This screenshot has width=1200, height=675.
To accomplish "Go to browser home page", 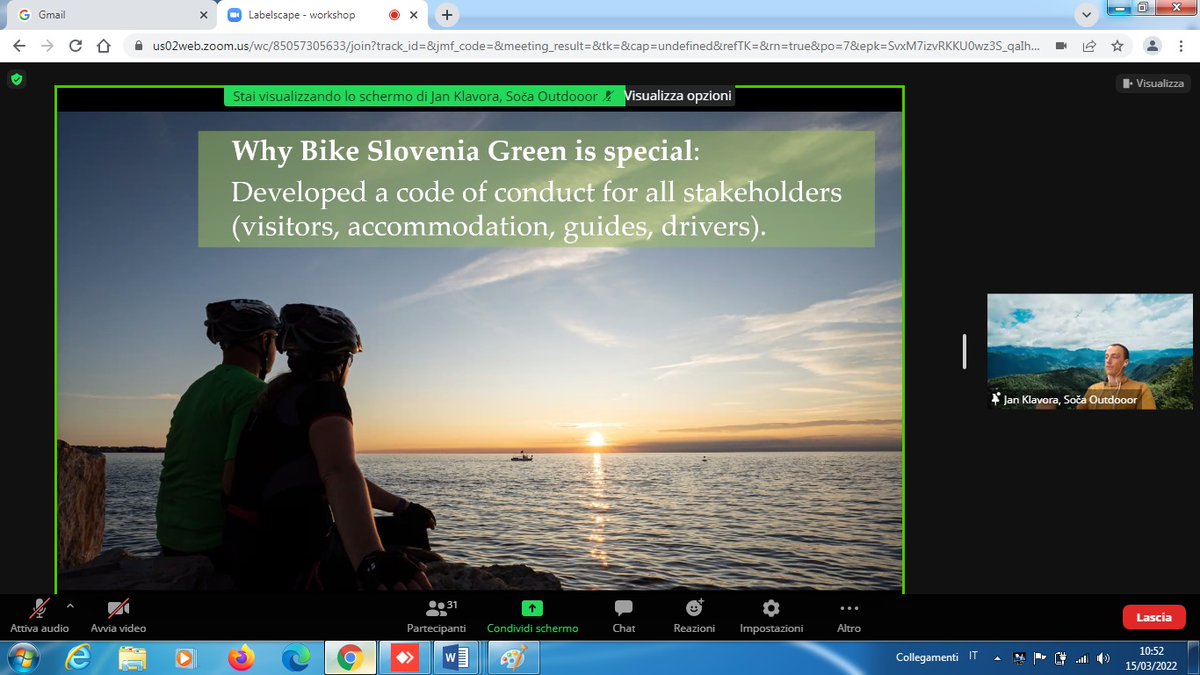I will [x=103, y=46].
